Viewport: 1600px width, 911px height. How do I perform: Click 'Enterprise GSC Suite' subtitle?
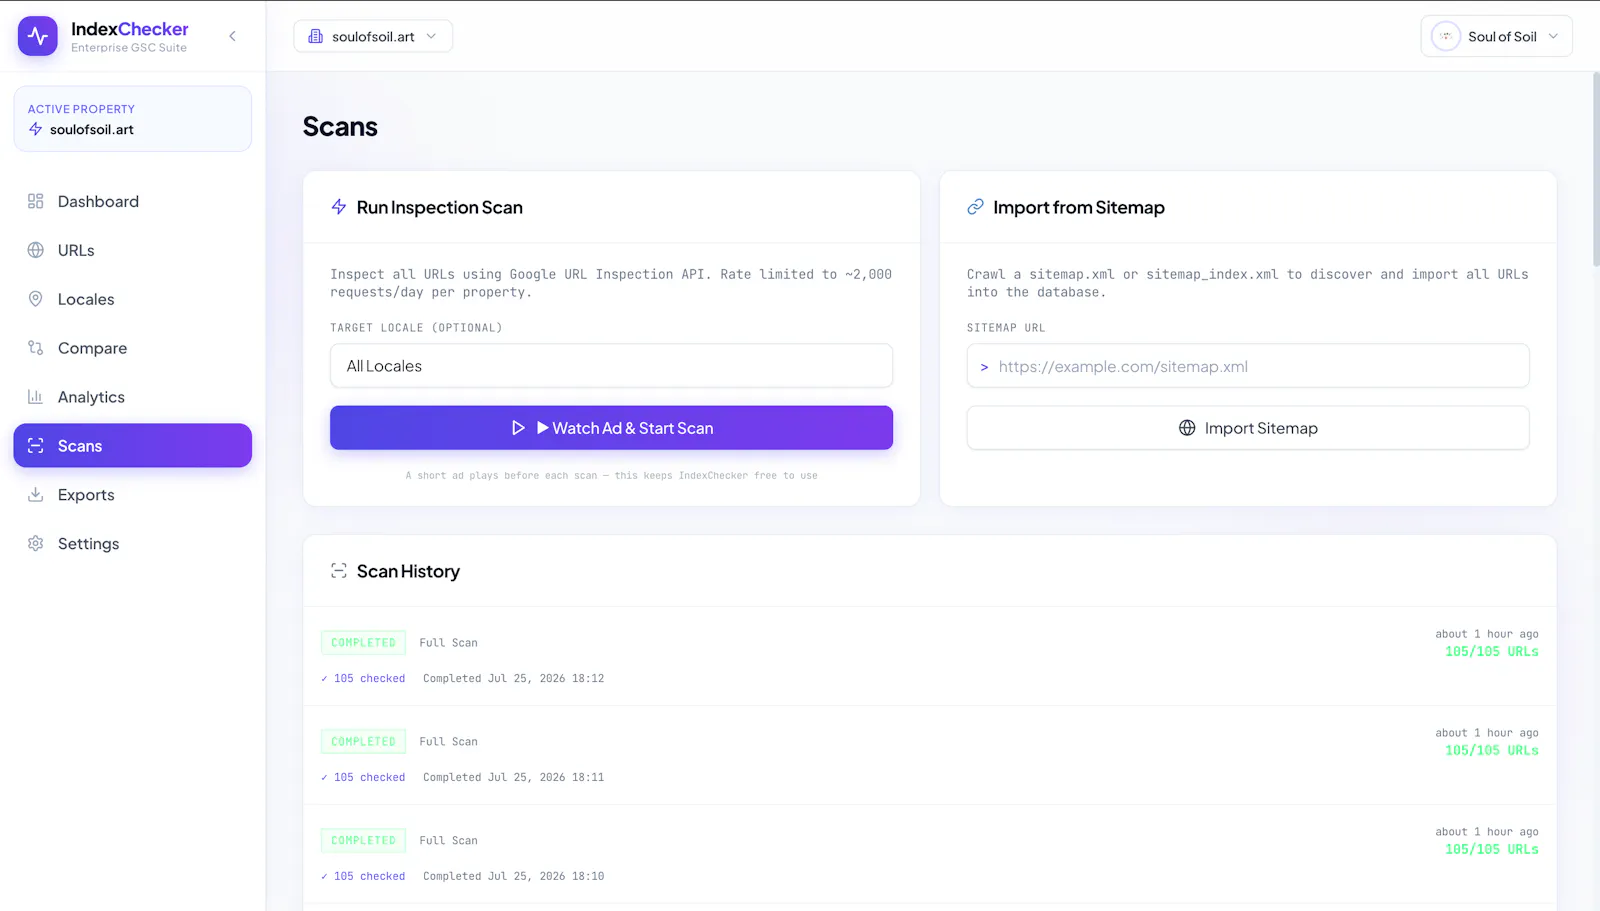pos(129,48)
